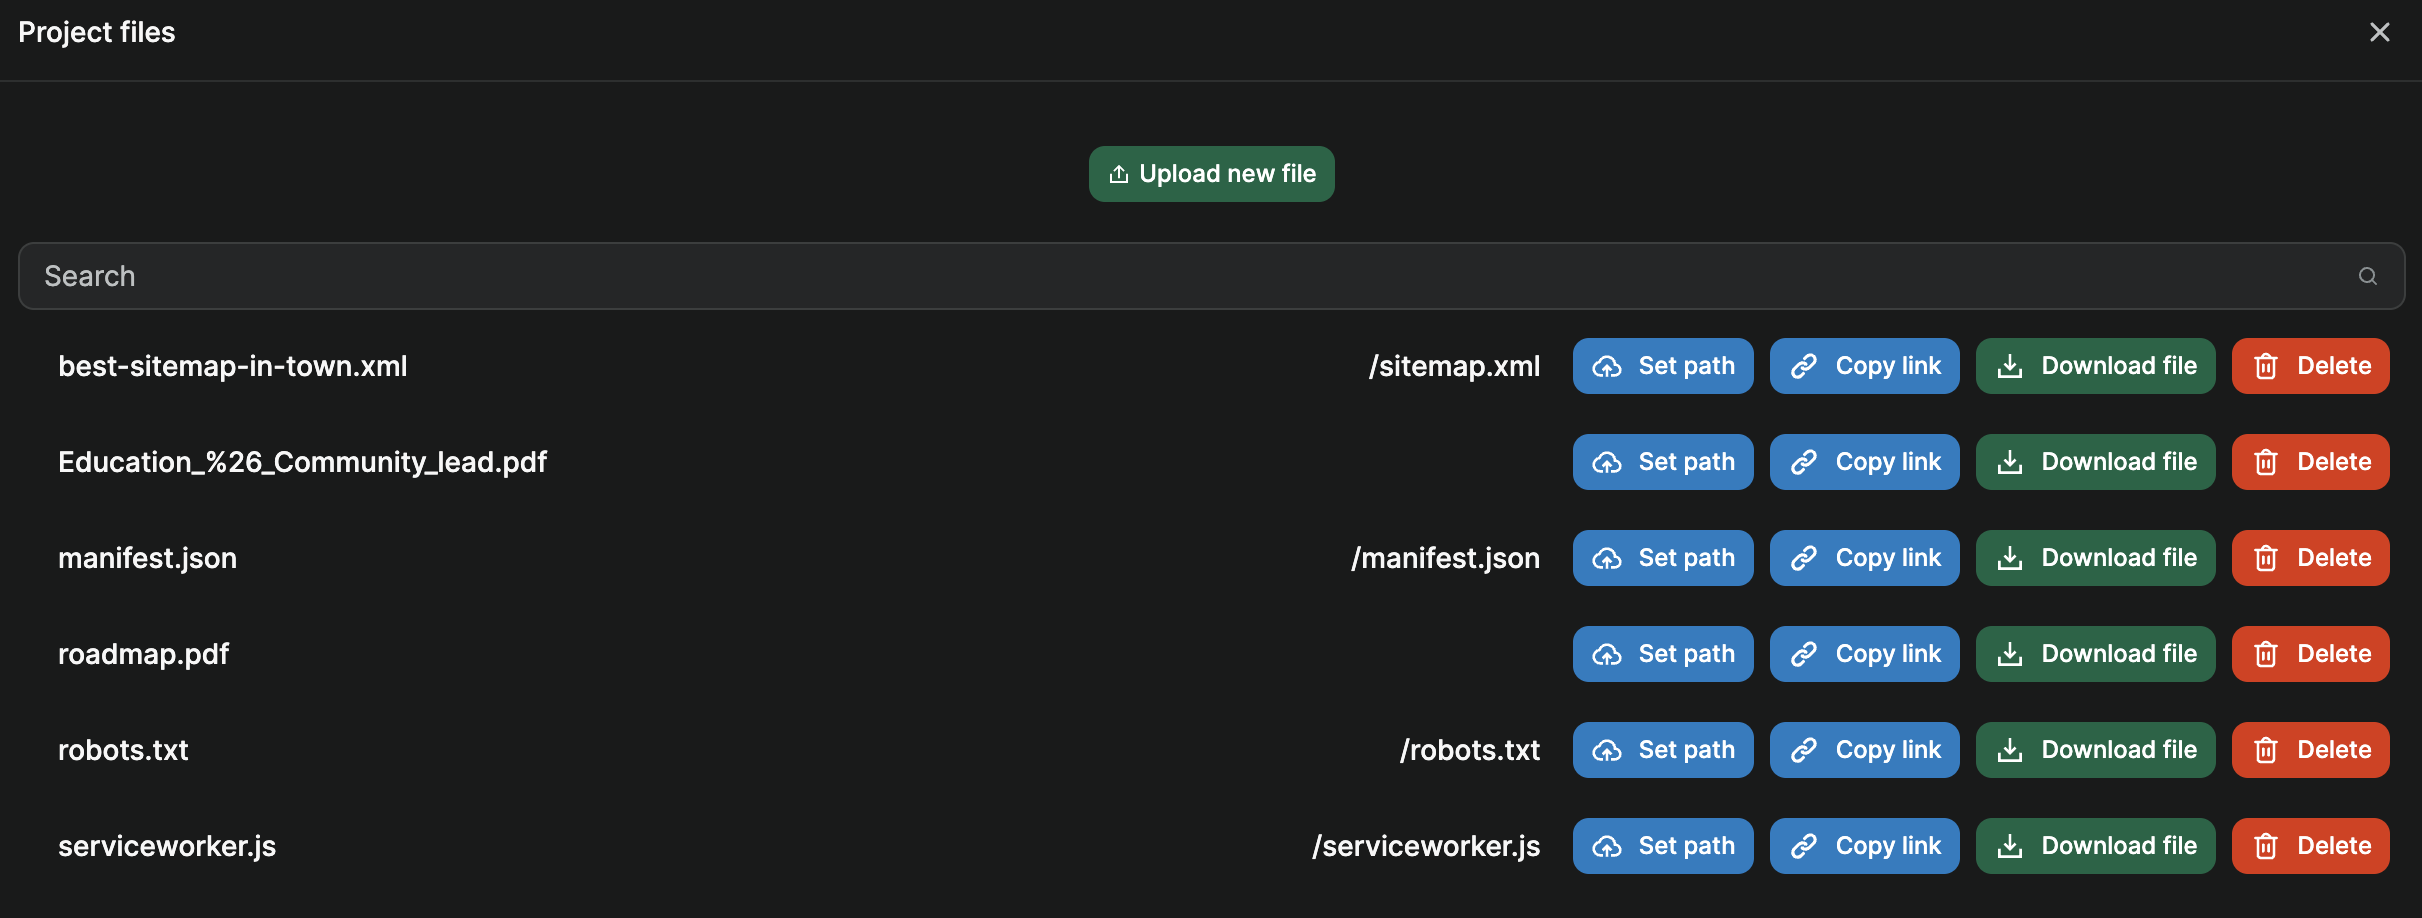
Task: Upload a new file to the project
Action: [x=1211, y=173]
